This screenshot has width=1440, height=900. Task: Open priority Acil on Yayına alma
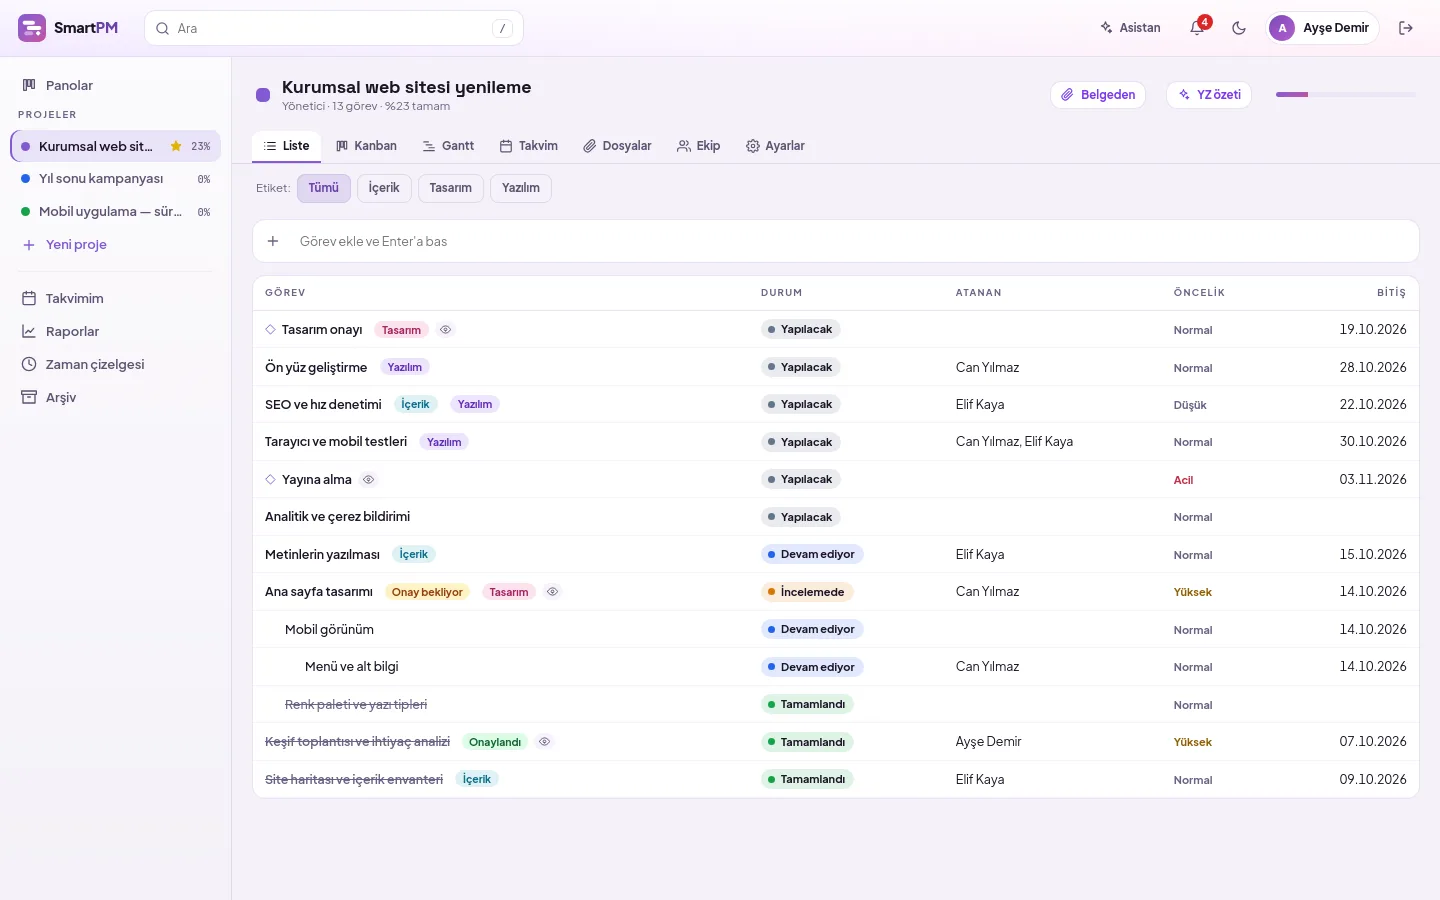pos(1183,480)
